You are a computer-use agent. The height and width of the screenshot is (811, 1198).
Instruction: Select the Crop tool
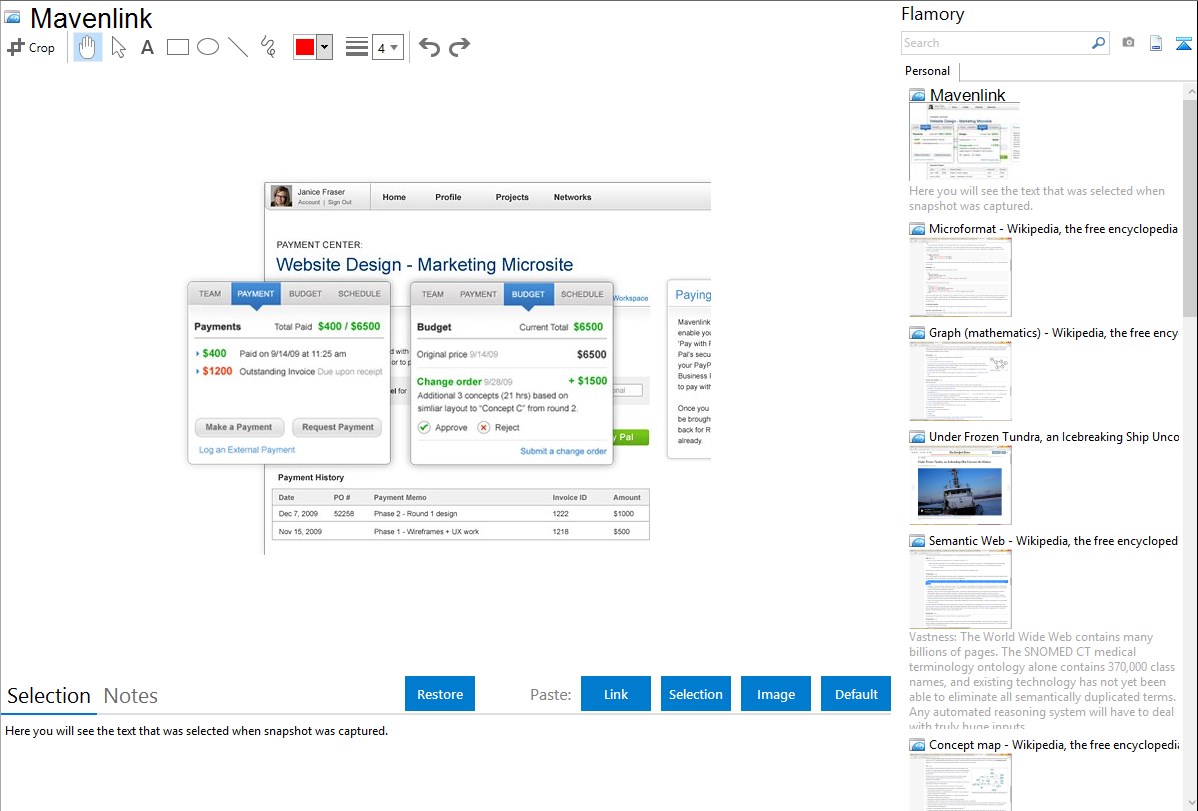point(31,47)
